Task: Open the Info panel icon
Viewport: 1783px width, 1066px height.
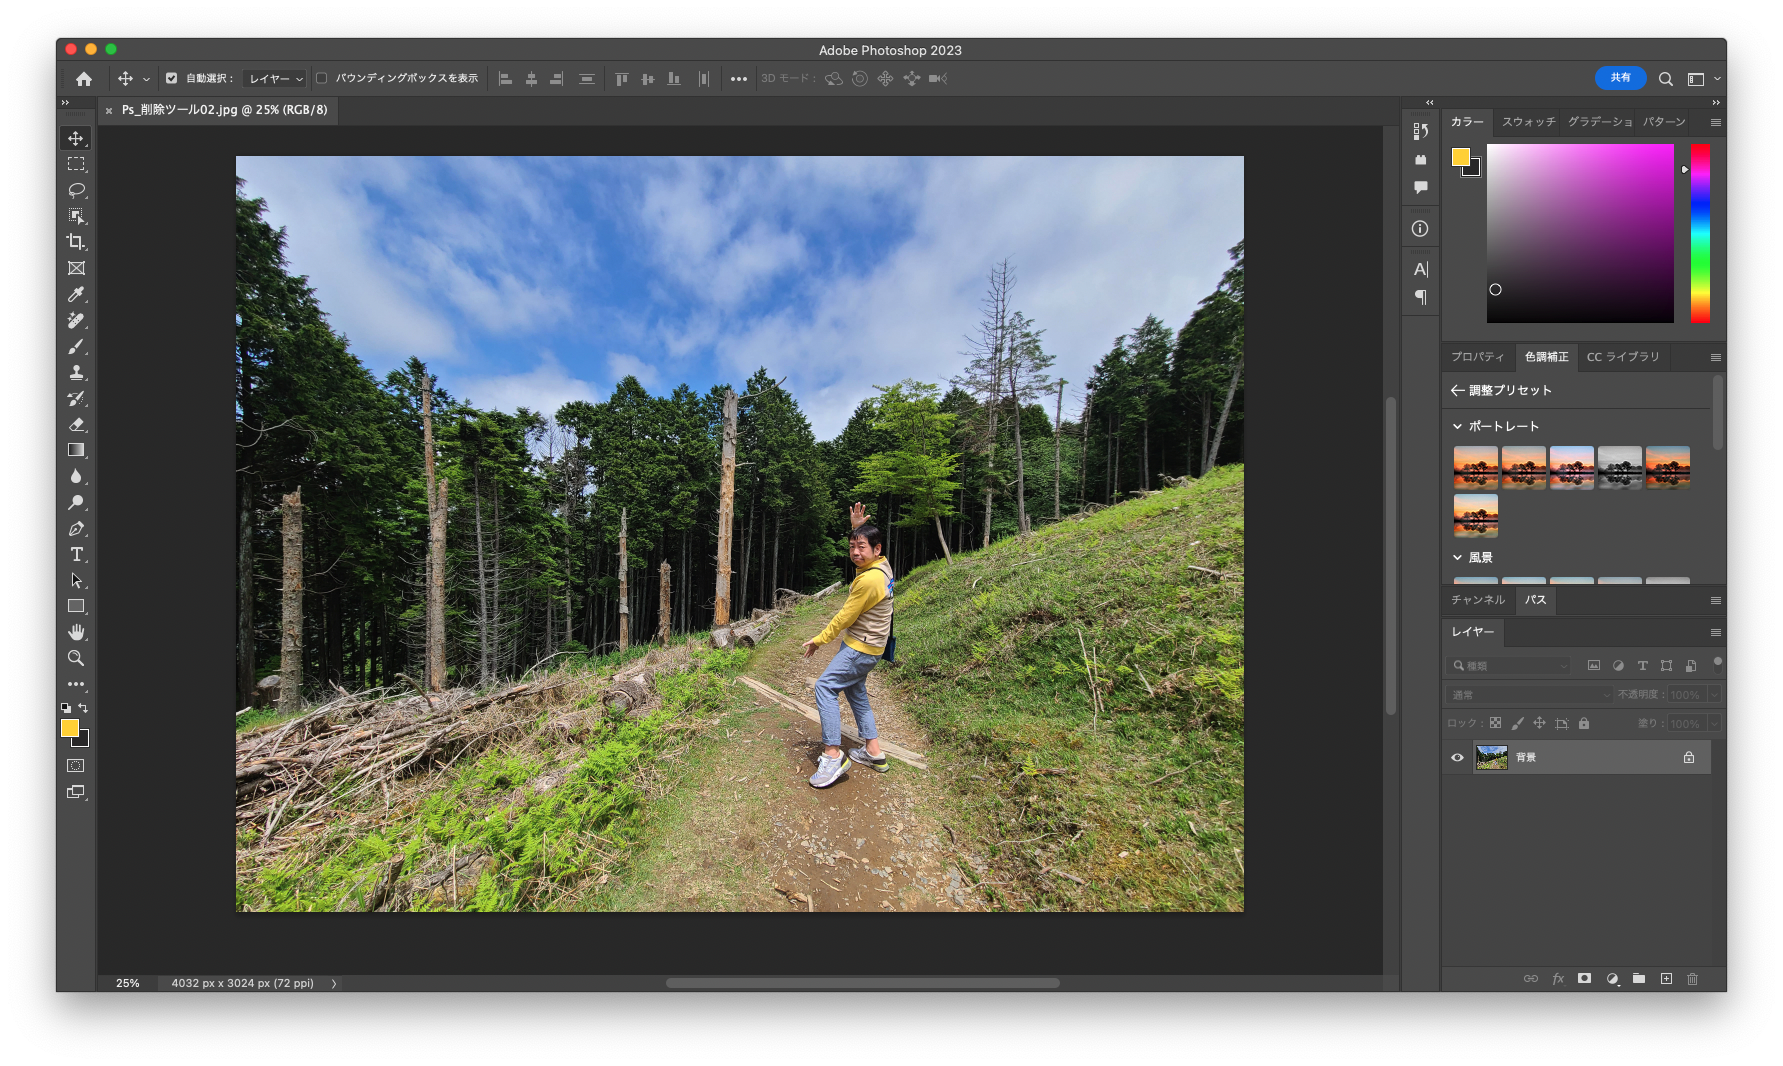Action: [1420, 229]
